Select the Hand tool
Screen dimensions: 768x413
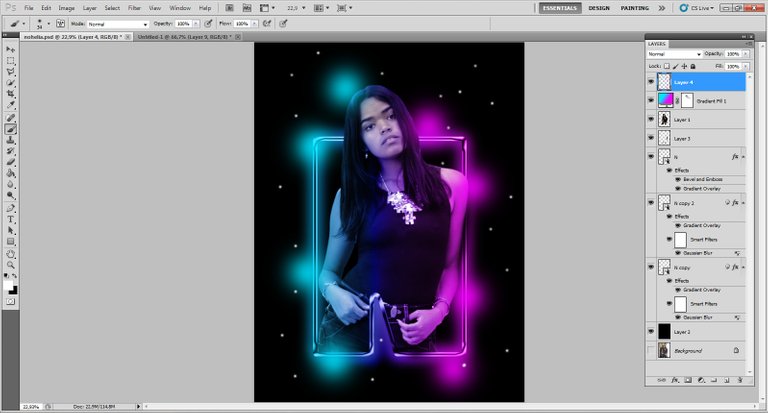point(10,254)
